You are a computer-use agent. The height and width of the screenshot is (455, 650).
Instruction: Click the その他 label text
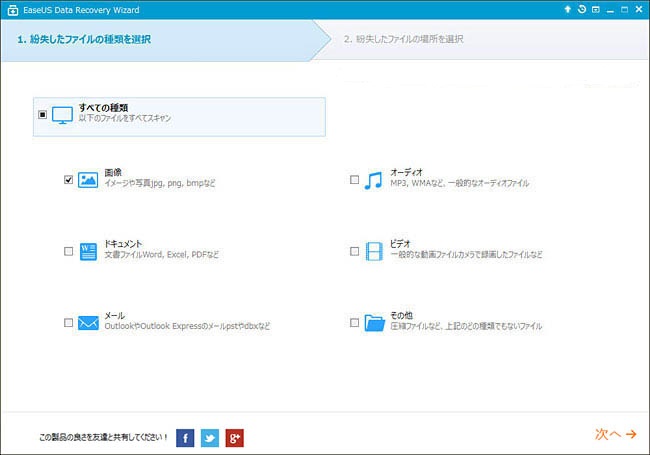pos(401,315)
